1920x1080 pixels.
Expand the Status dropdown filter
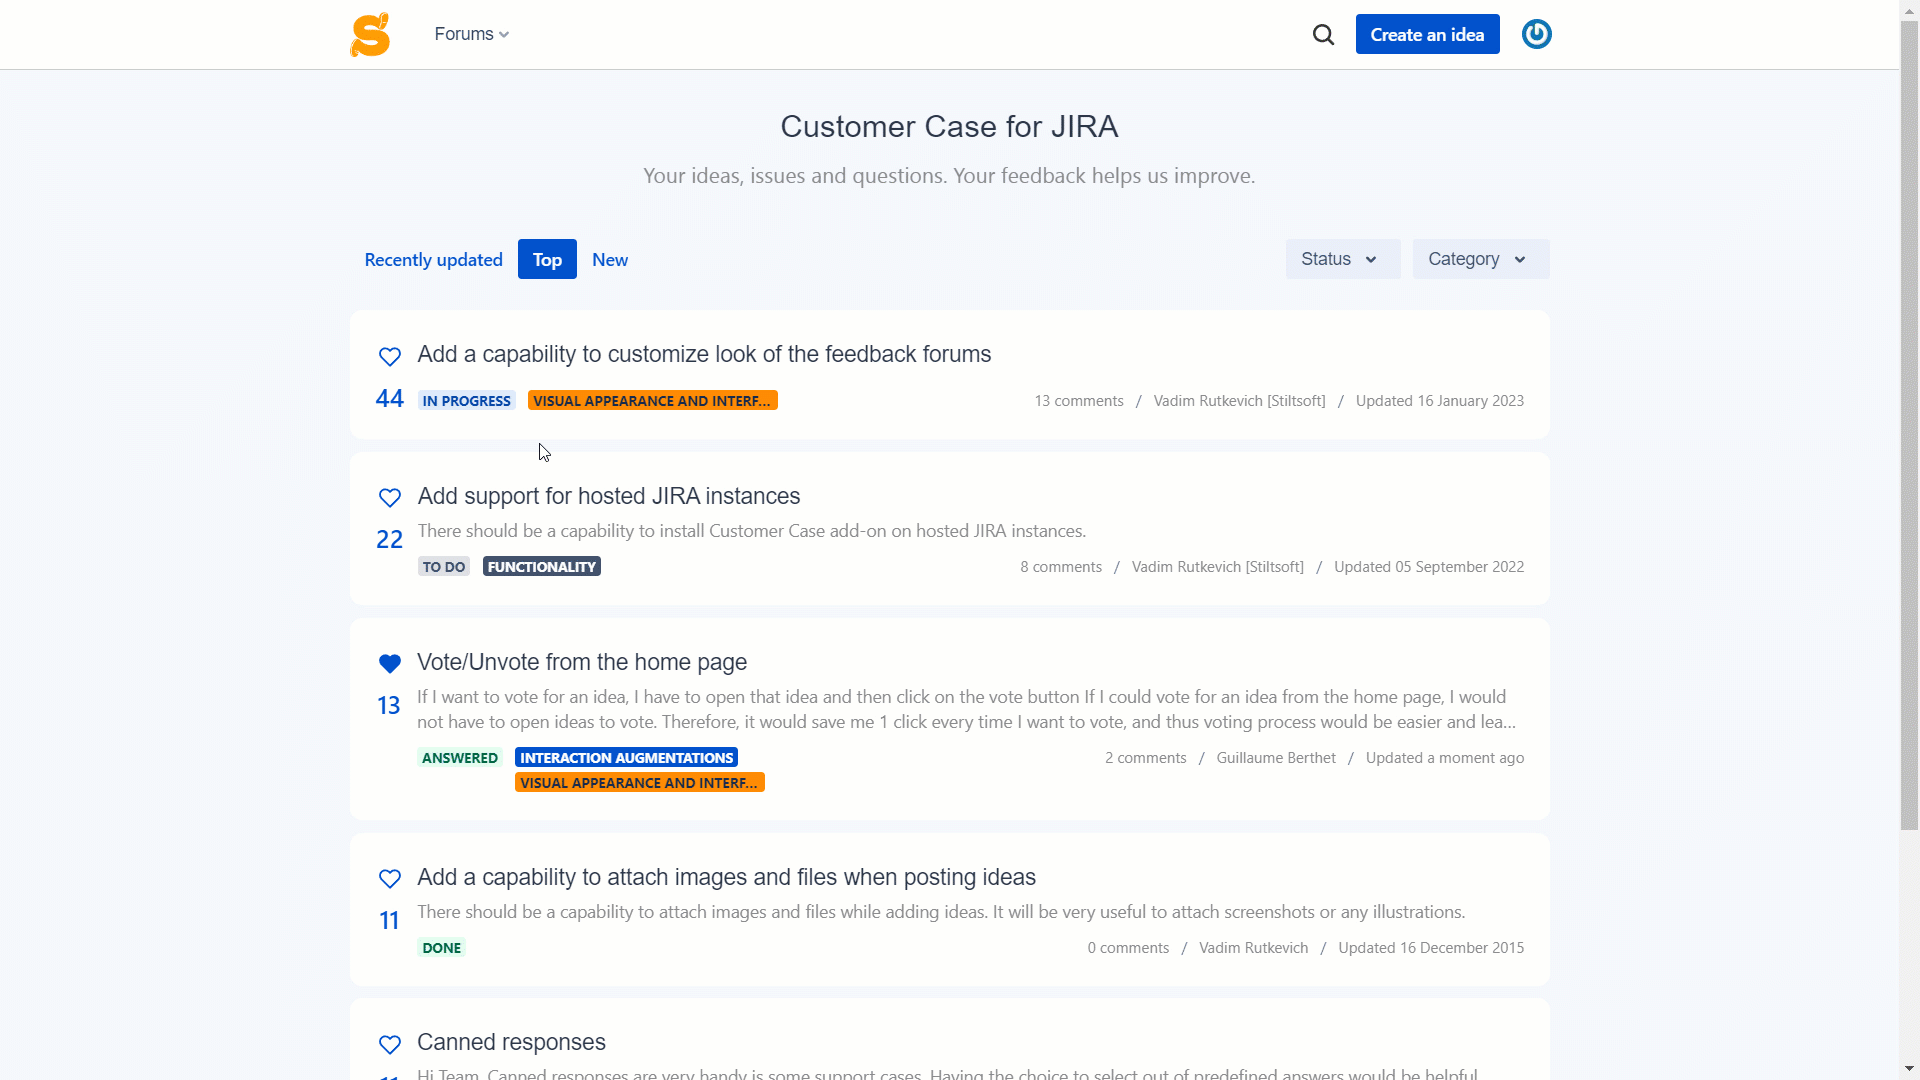pyautogui.click(x=1338, y=258)
